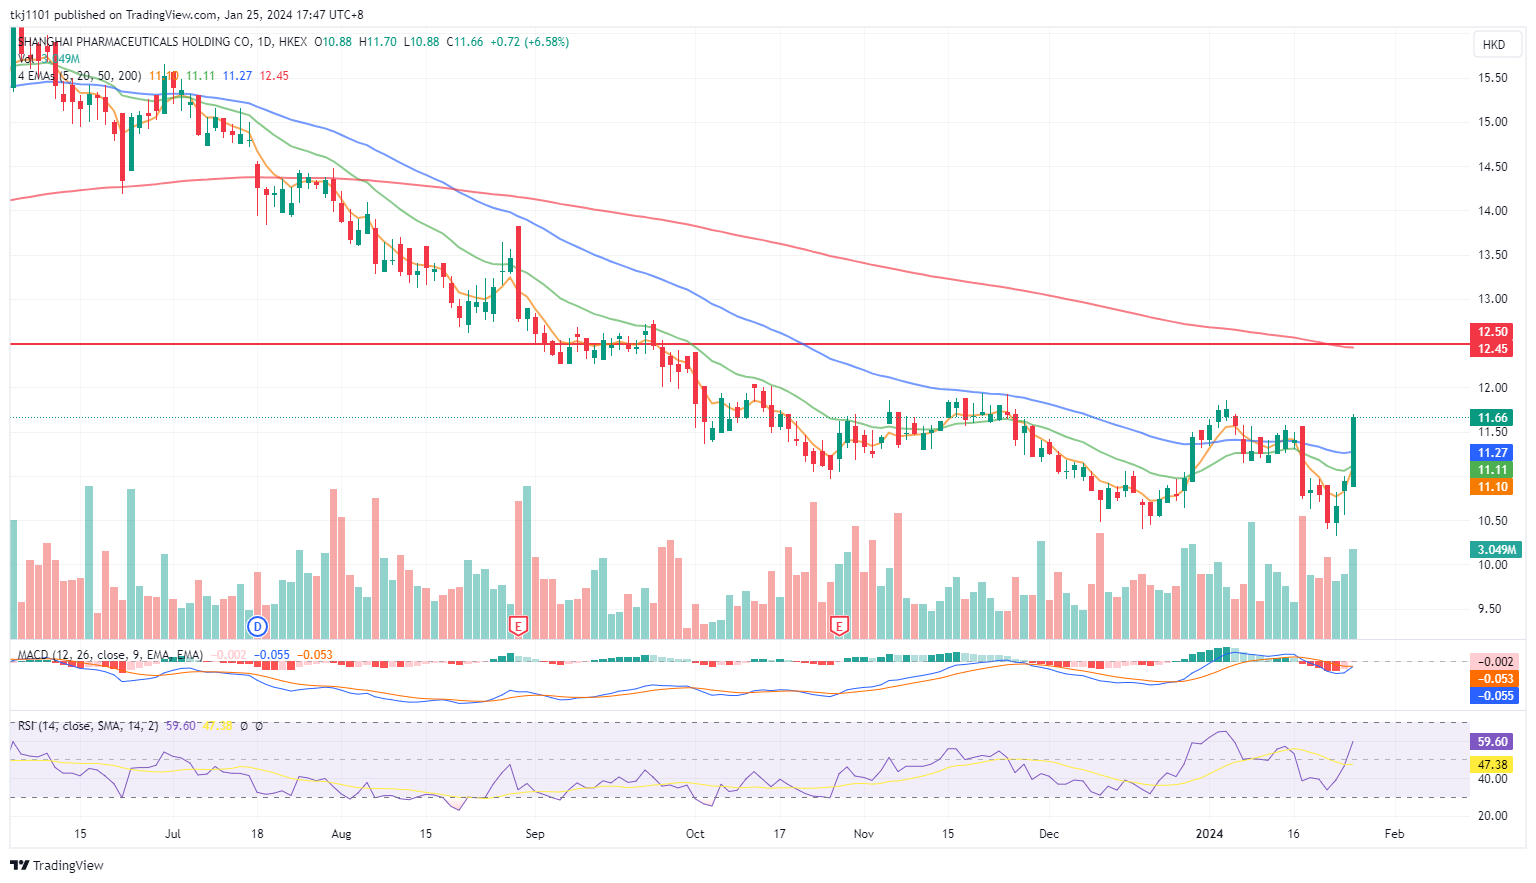Viewport: 1536px width, 883px height.
Task: Click the TradingView logo at bottom left
Action: pos(57,866)
